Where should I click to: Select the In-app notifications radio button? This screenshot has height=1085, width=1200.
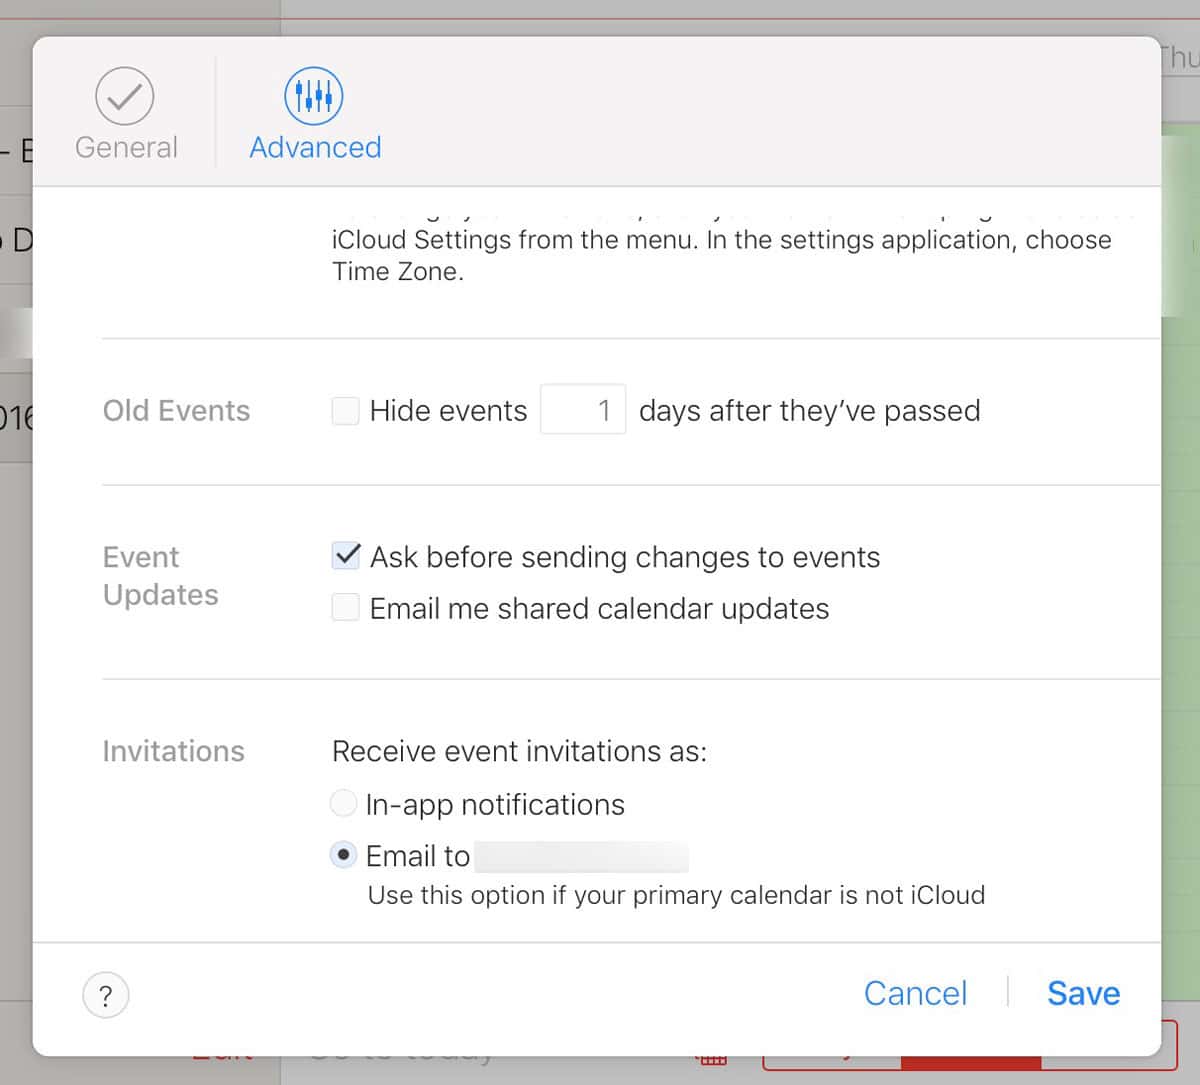tap(343, 803)
